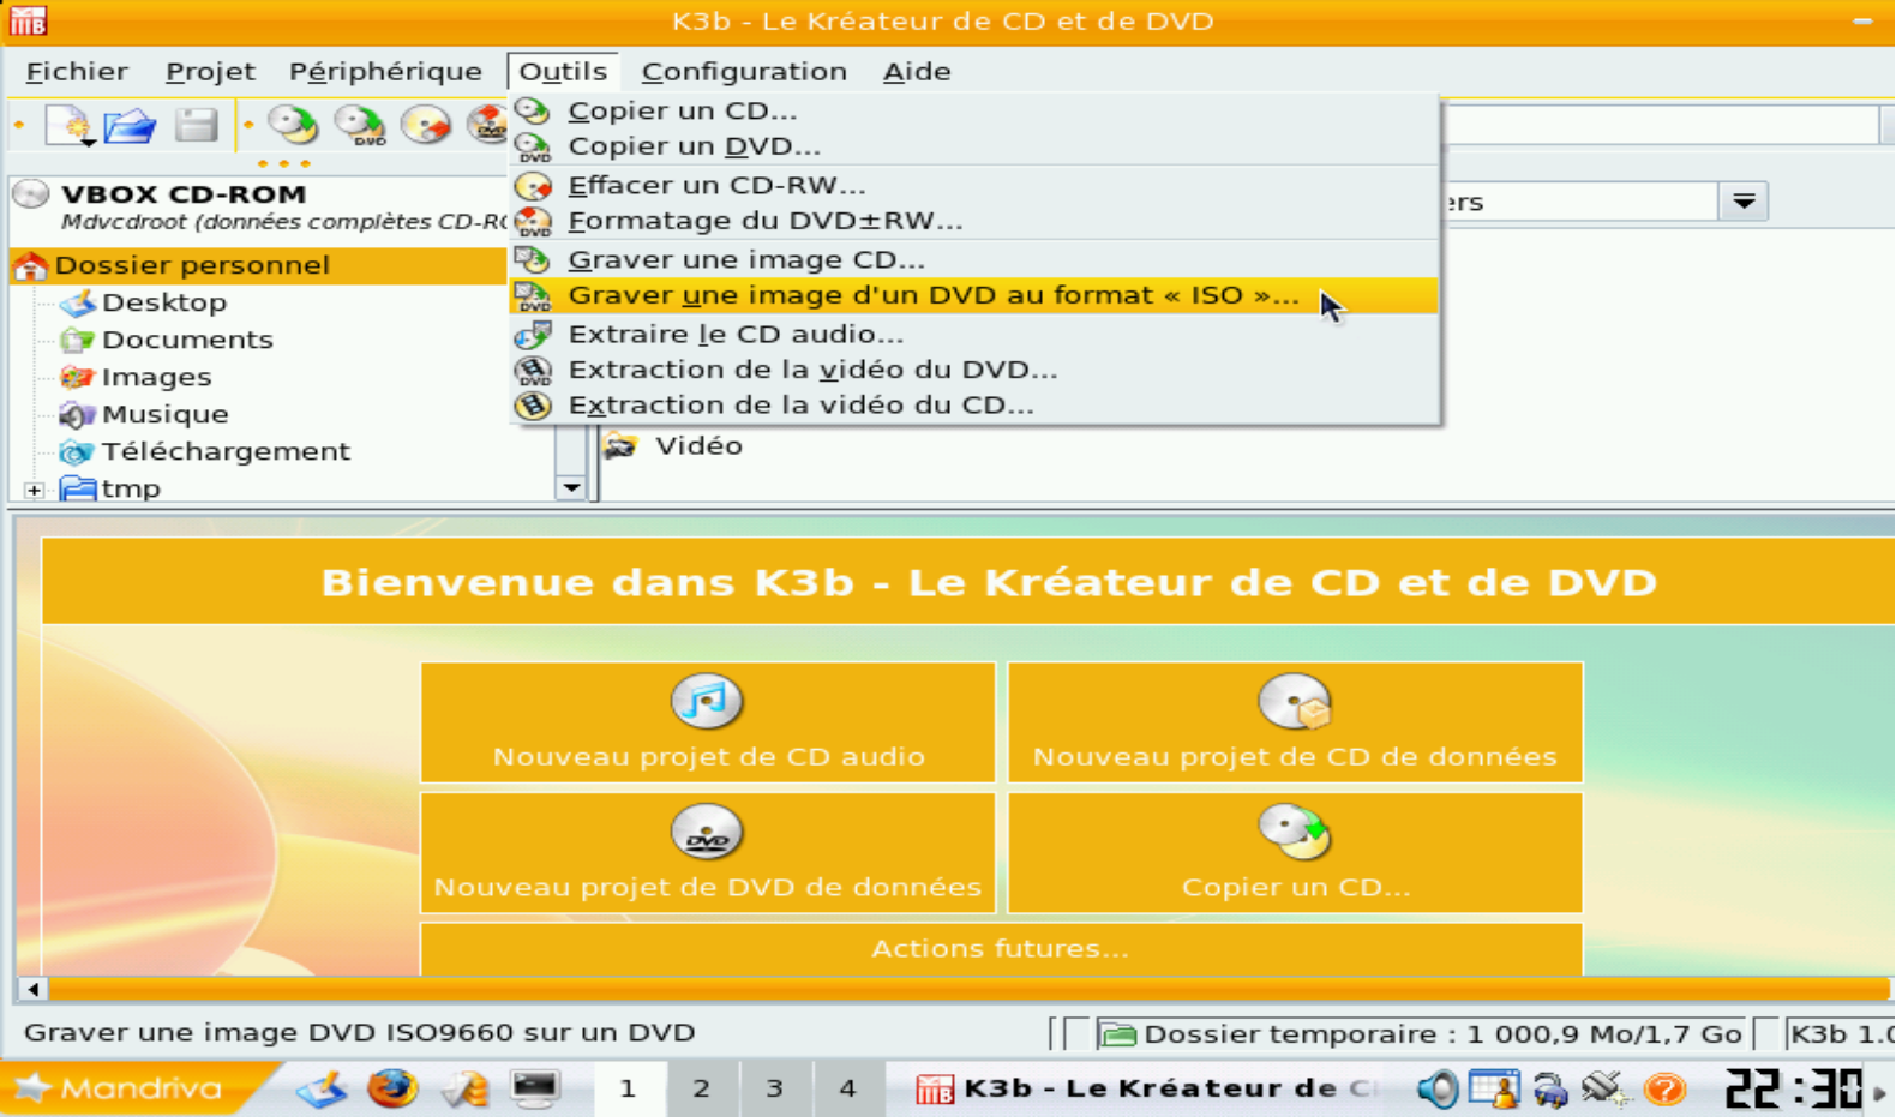Close the open Outils menu
1895x1117 pixels.
(562, 71)
